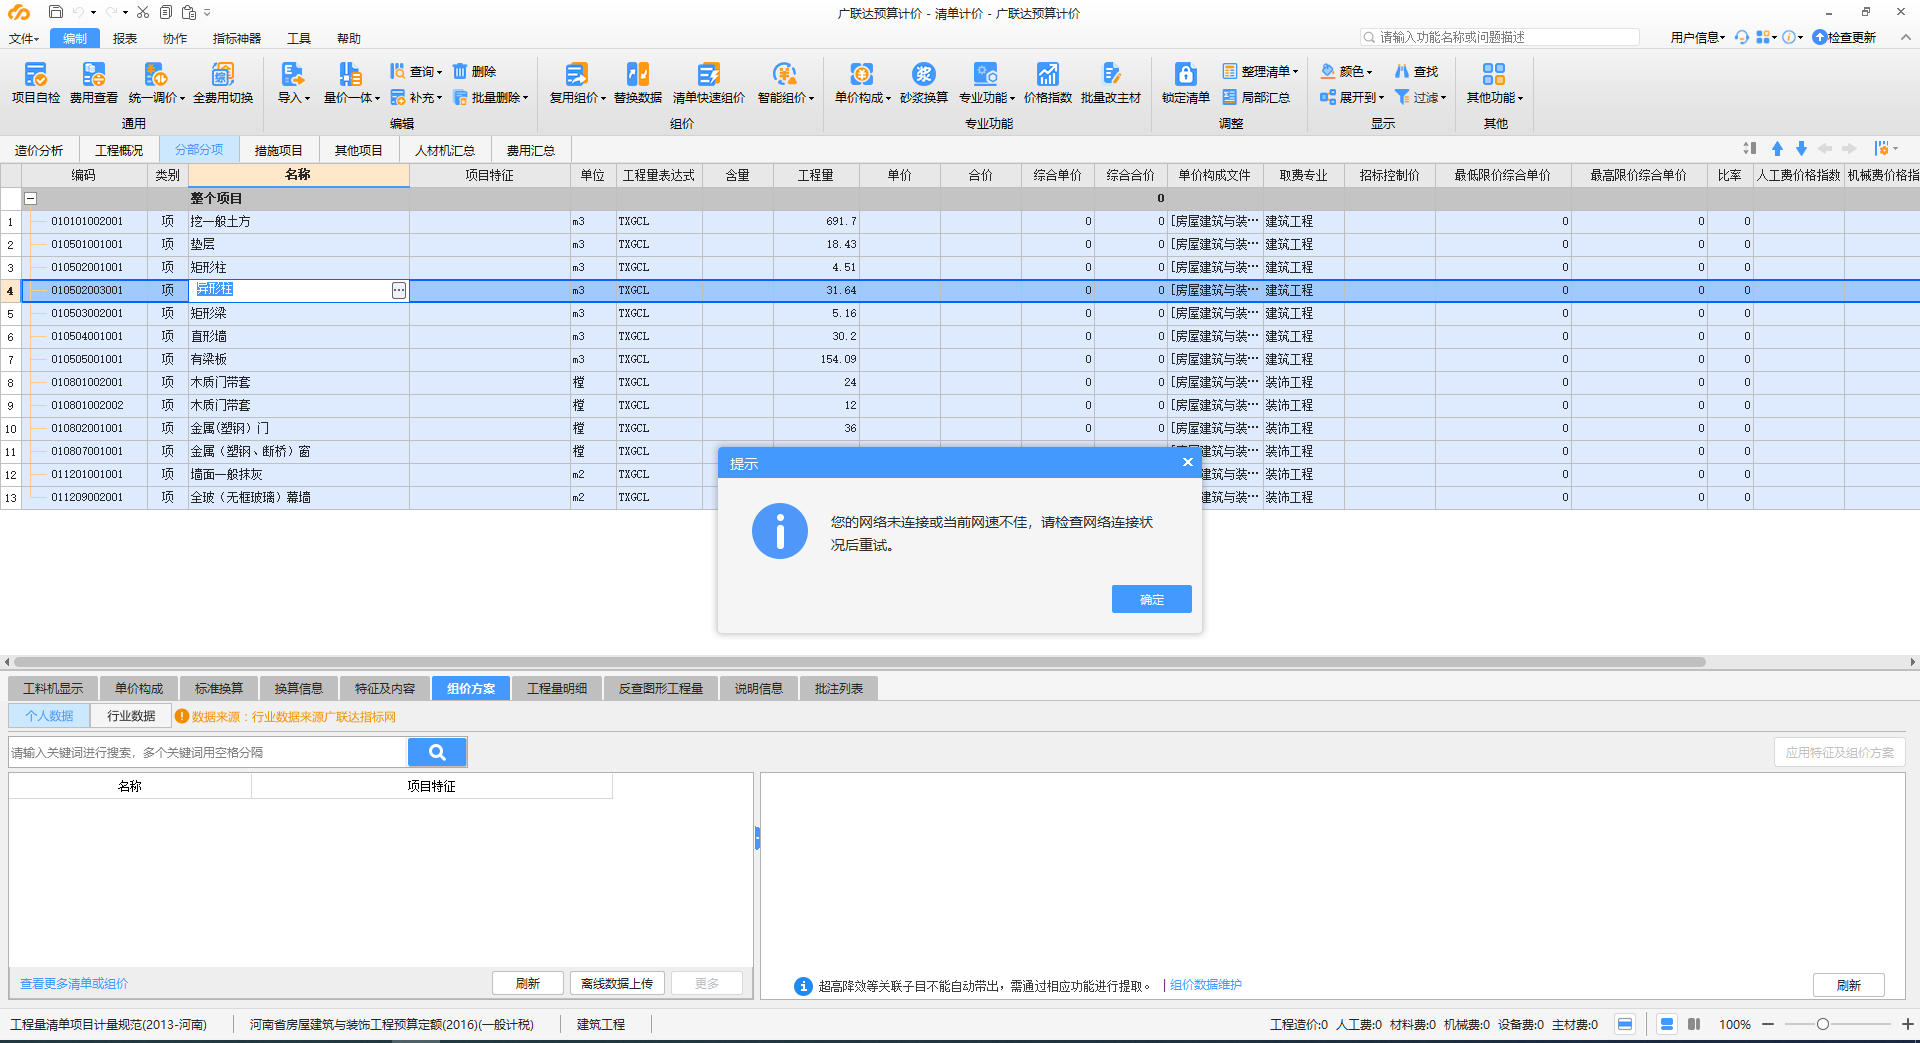Viewport: 1920px width, 1043px height.
Task: Click 刷新 button in right panel
Action: pyautogui.click(x=1849, y=985)
